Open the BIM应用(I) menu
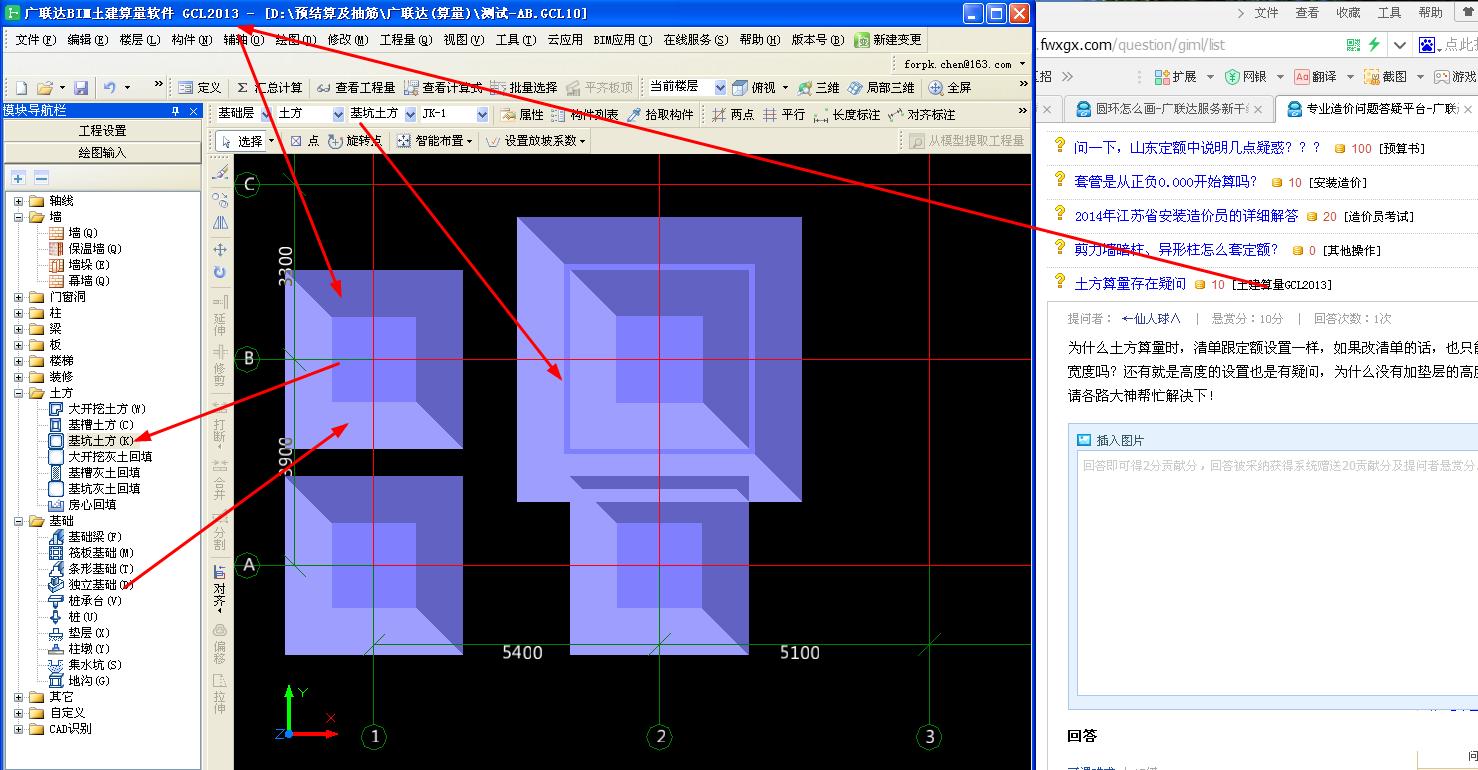1478x770 pixels. pyautogui.click(x=622, y=40)
